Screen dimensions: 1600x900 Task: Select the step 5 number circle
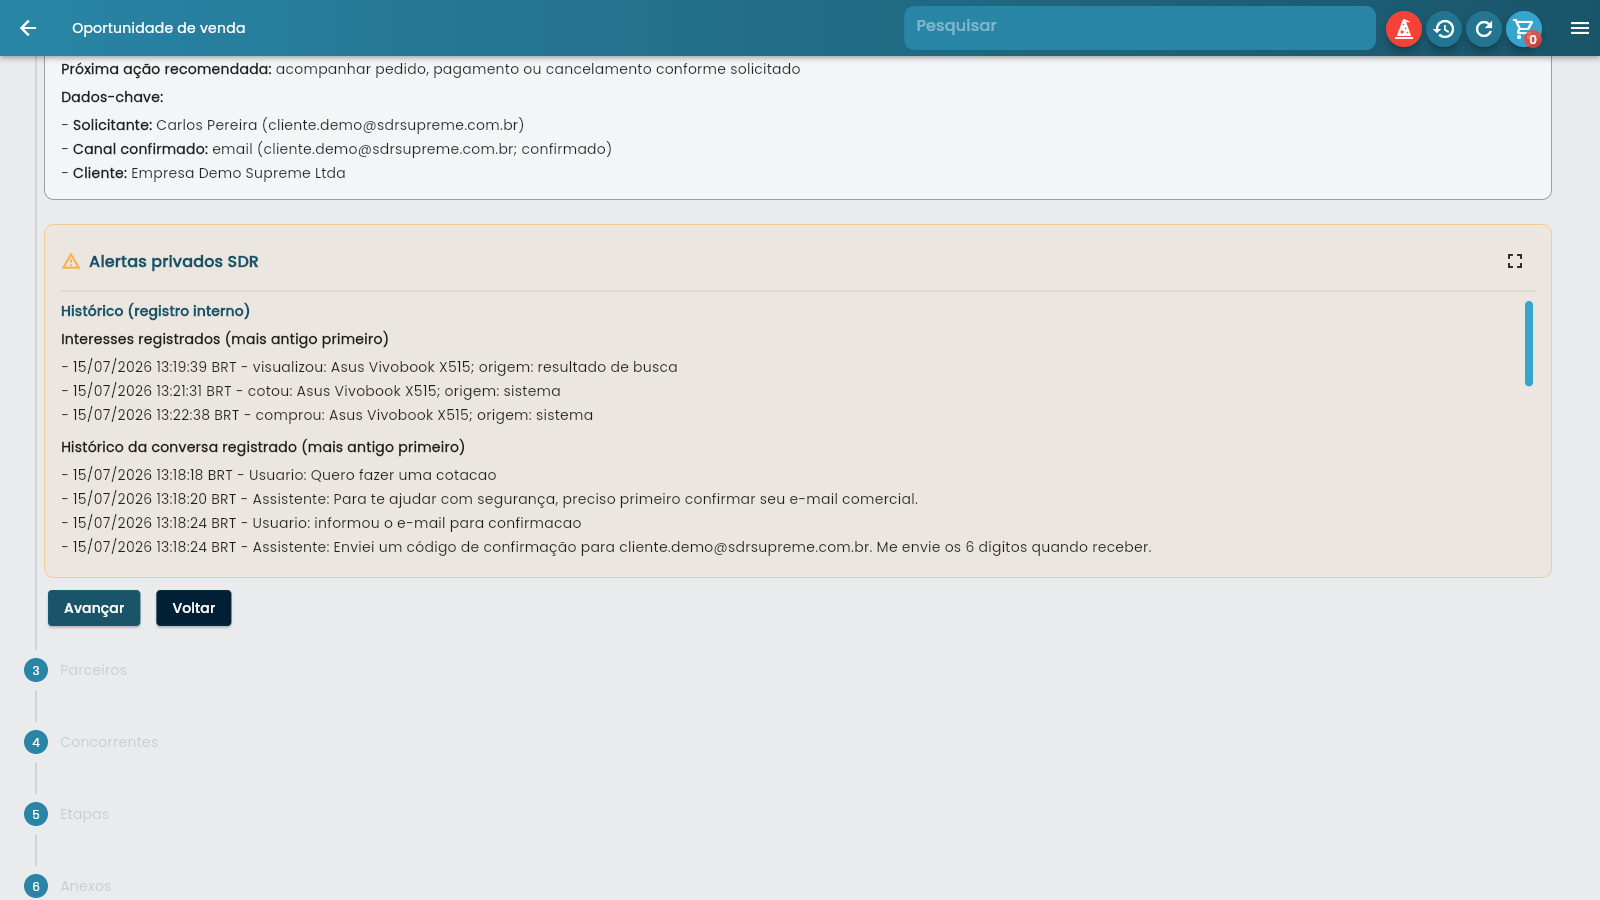click(36, 814)
